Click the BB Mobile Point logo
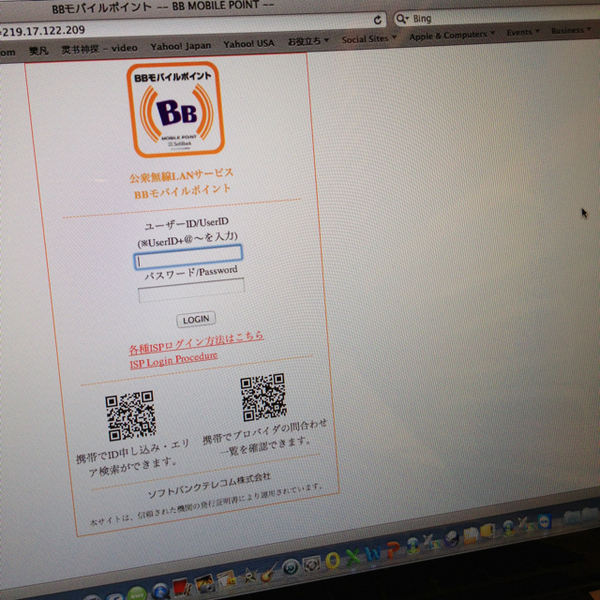The width and height of the screenshot is (600, 600). [175, 109]
